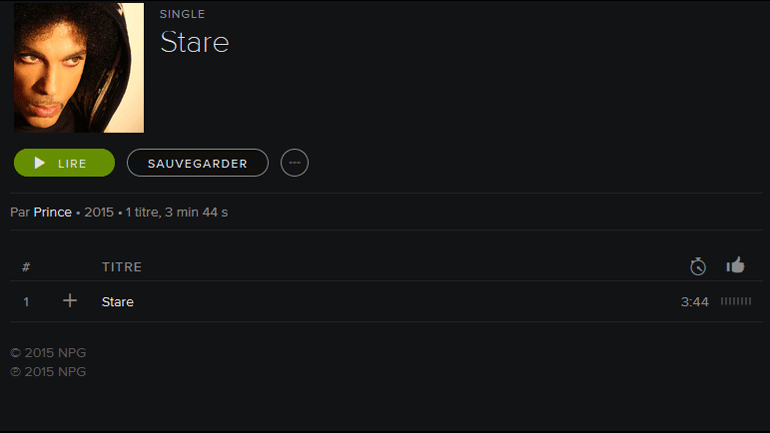Click the ℗ 2015 NPG phonographic line

[x=48, y=372]
